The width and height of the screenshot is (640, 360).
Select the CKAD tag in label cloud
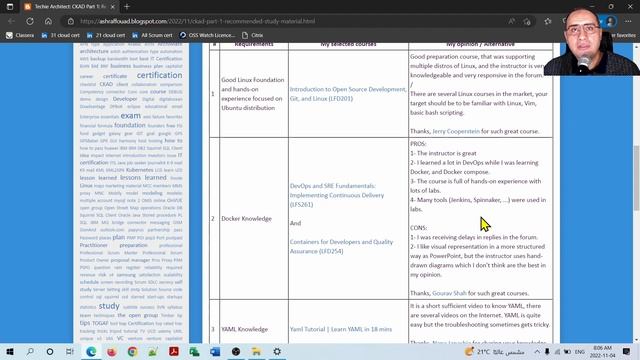coord(106,84)
